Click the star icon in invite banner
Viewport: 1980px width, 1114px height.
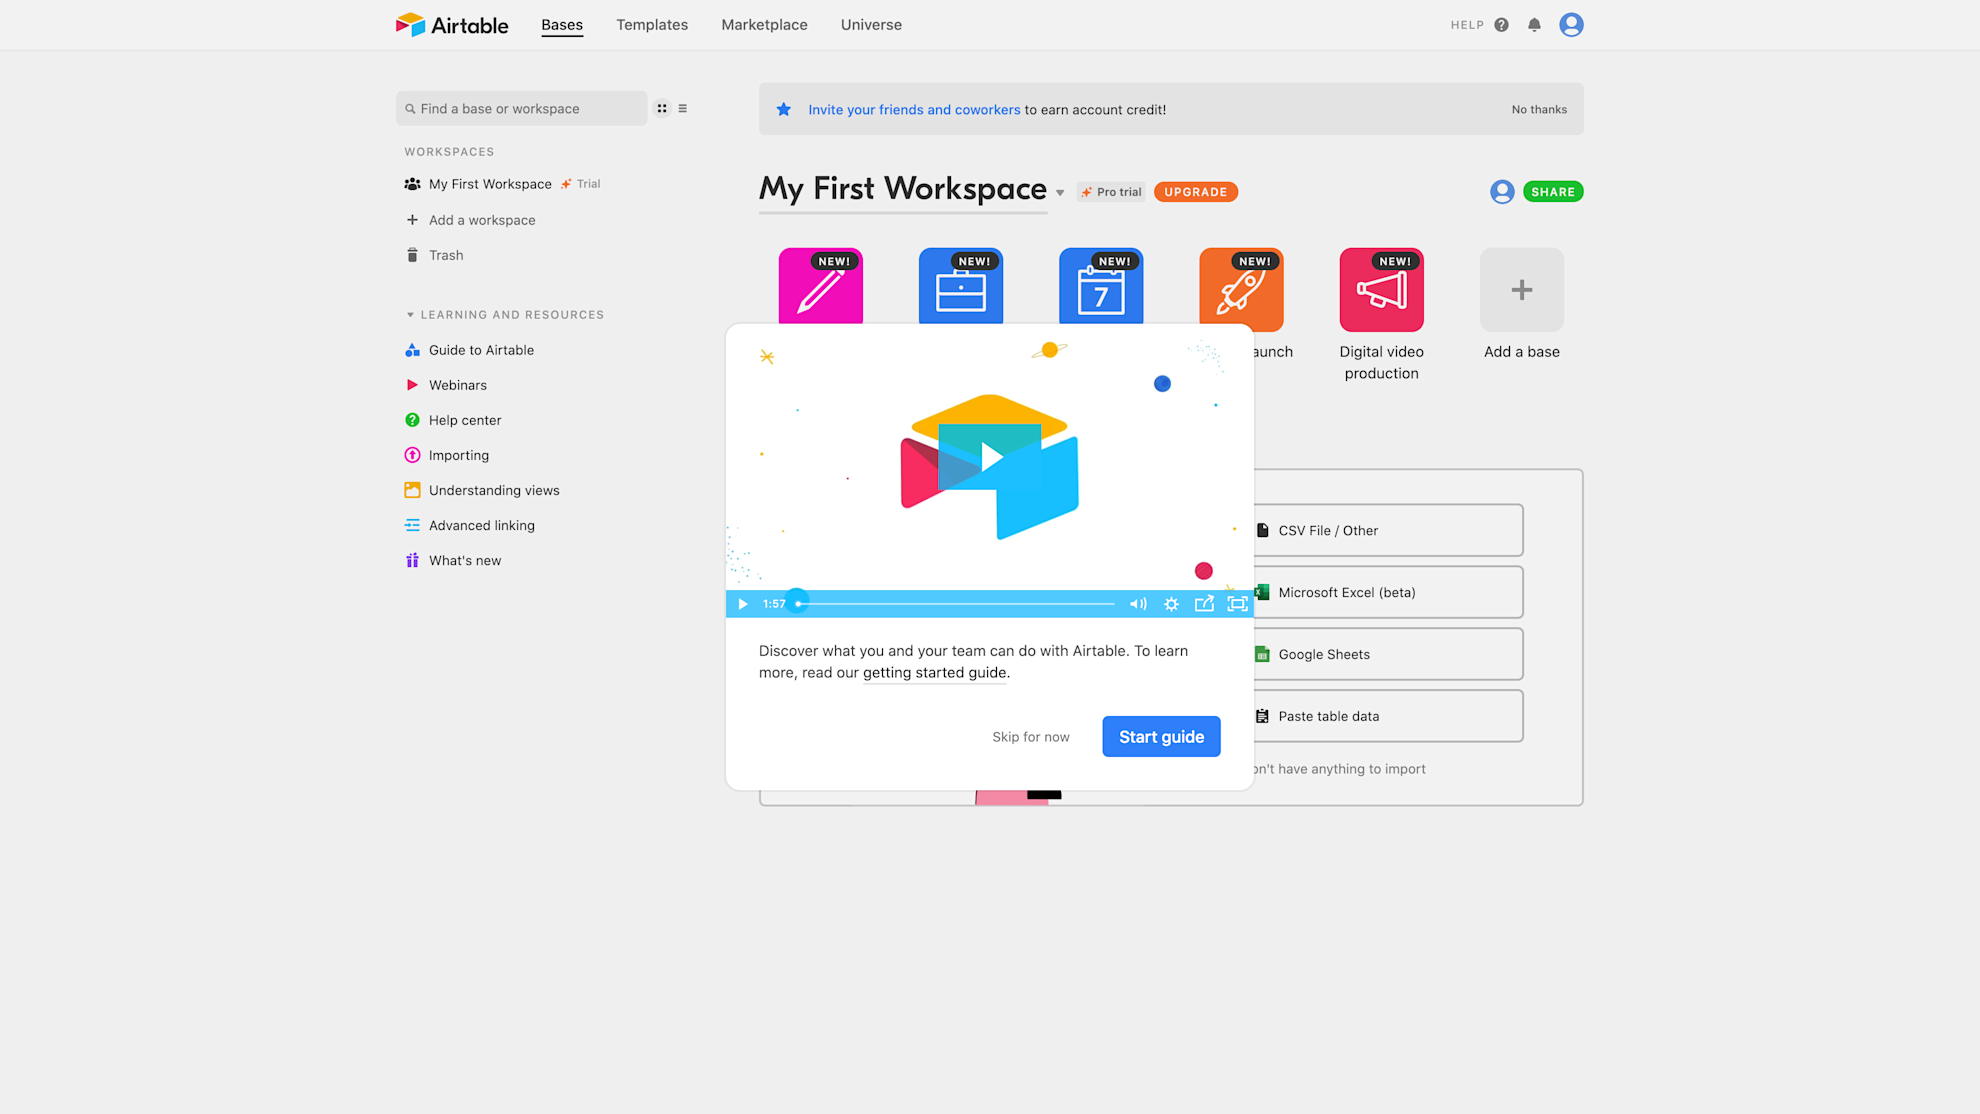pyautogui.click(x=784, y=109)
